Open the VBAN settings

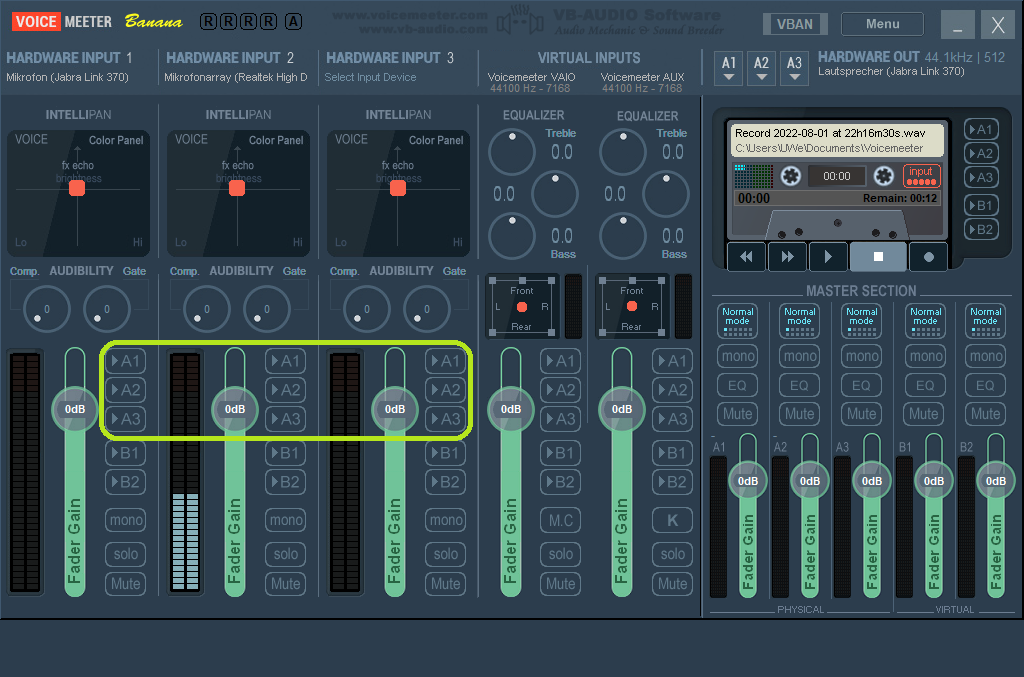coord(795,24)
